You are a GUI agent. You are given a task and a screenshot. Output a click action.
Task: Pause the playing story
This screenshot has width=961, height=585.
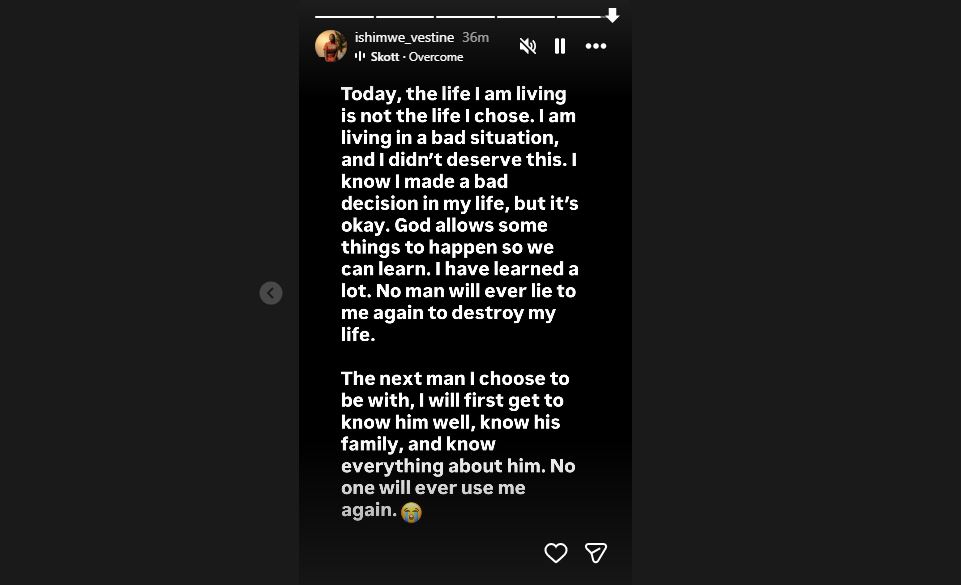point(560,46)
